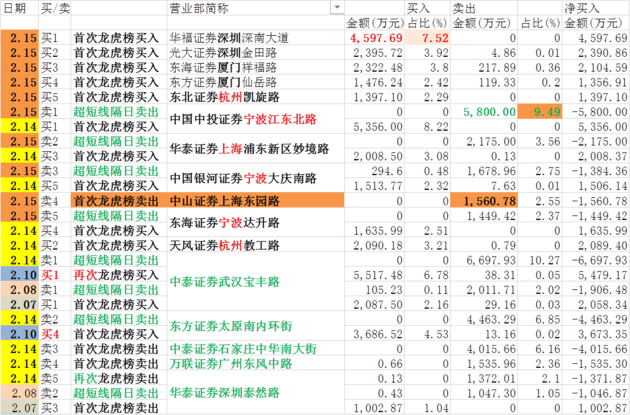Select the red 4,597.69 buy amount
Viewport: 630px width, 415px height.
click(x=375, y=38)
